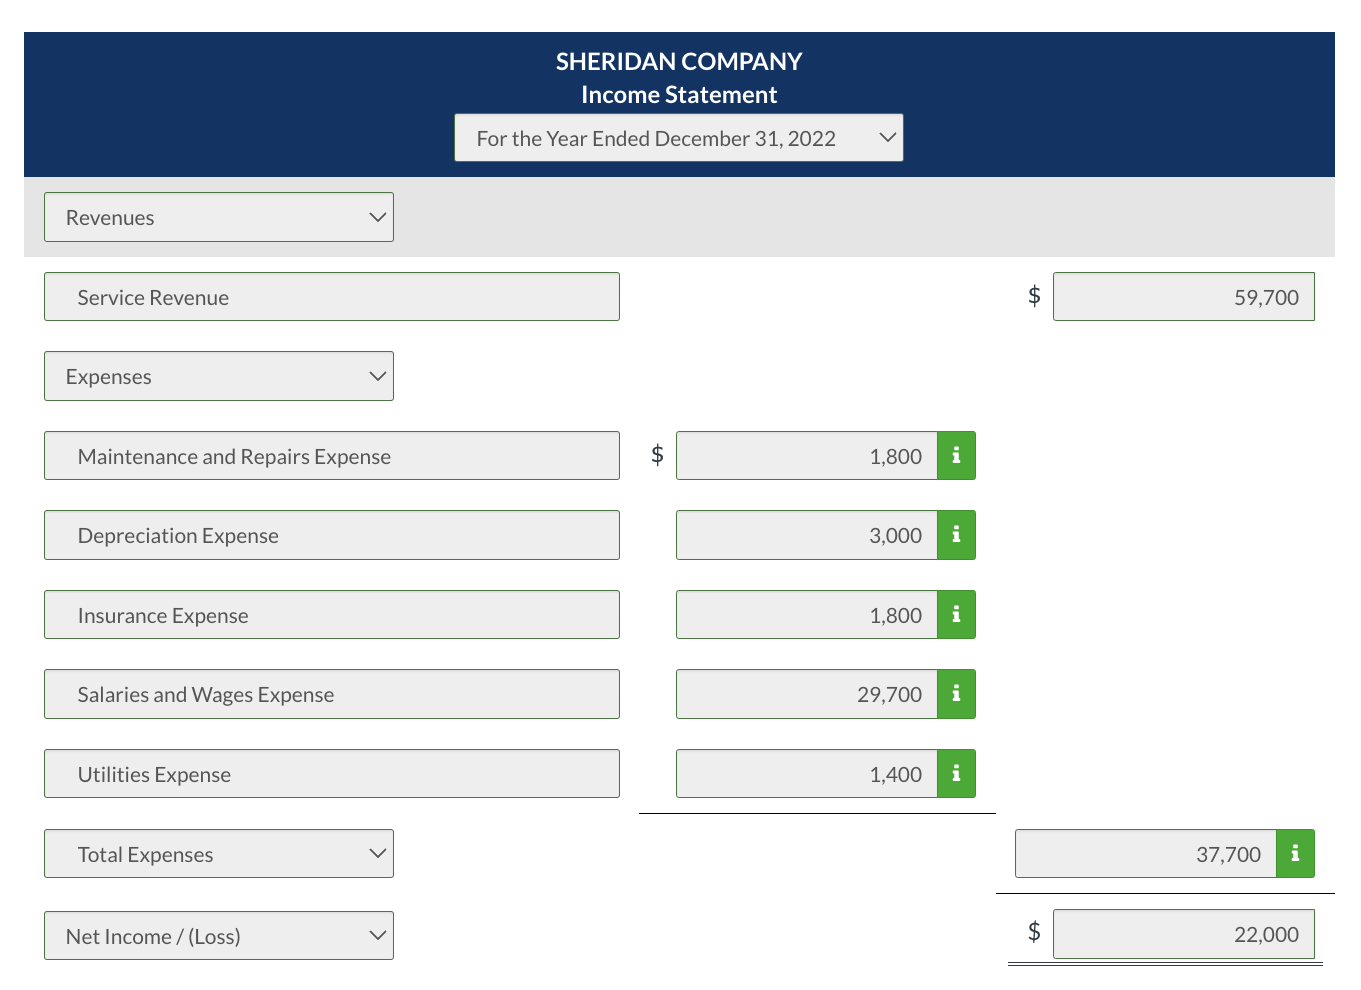The height and width of the screenshot is (990, 1361).
Task: Click the Insurance Expense amount field
Action: [x=807, y=615]
